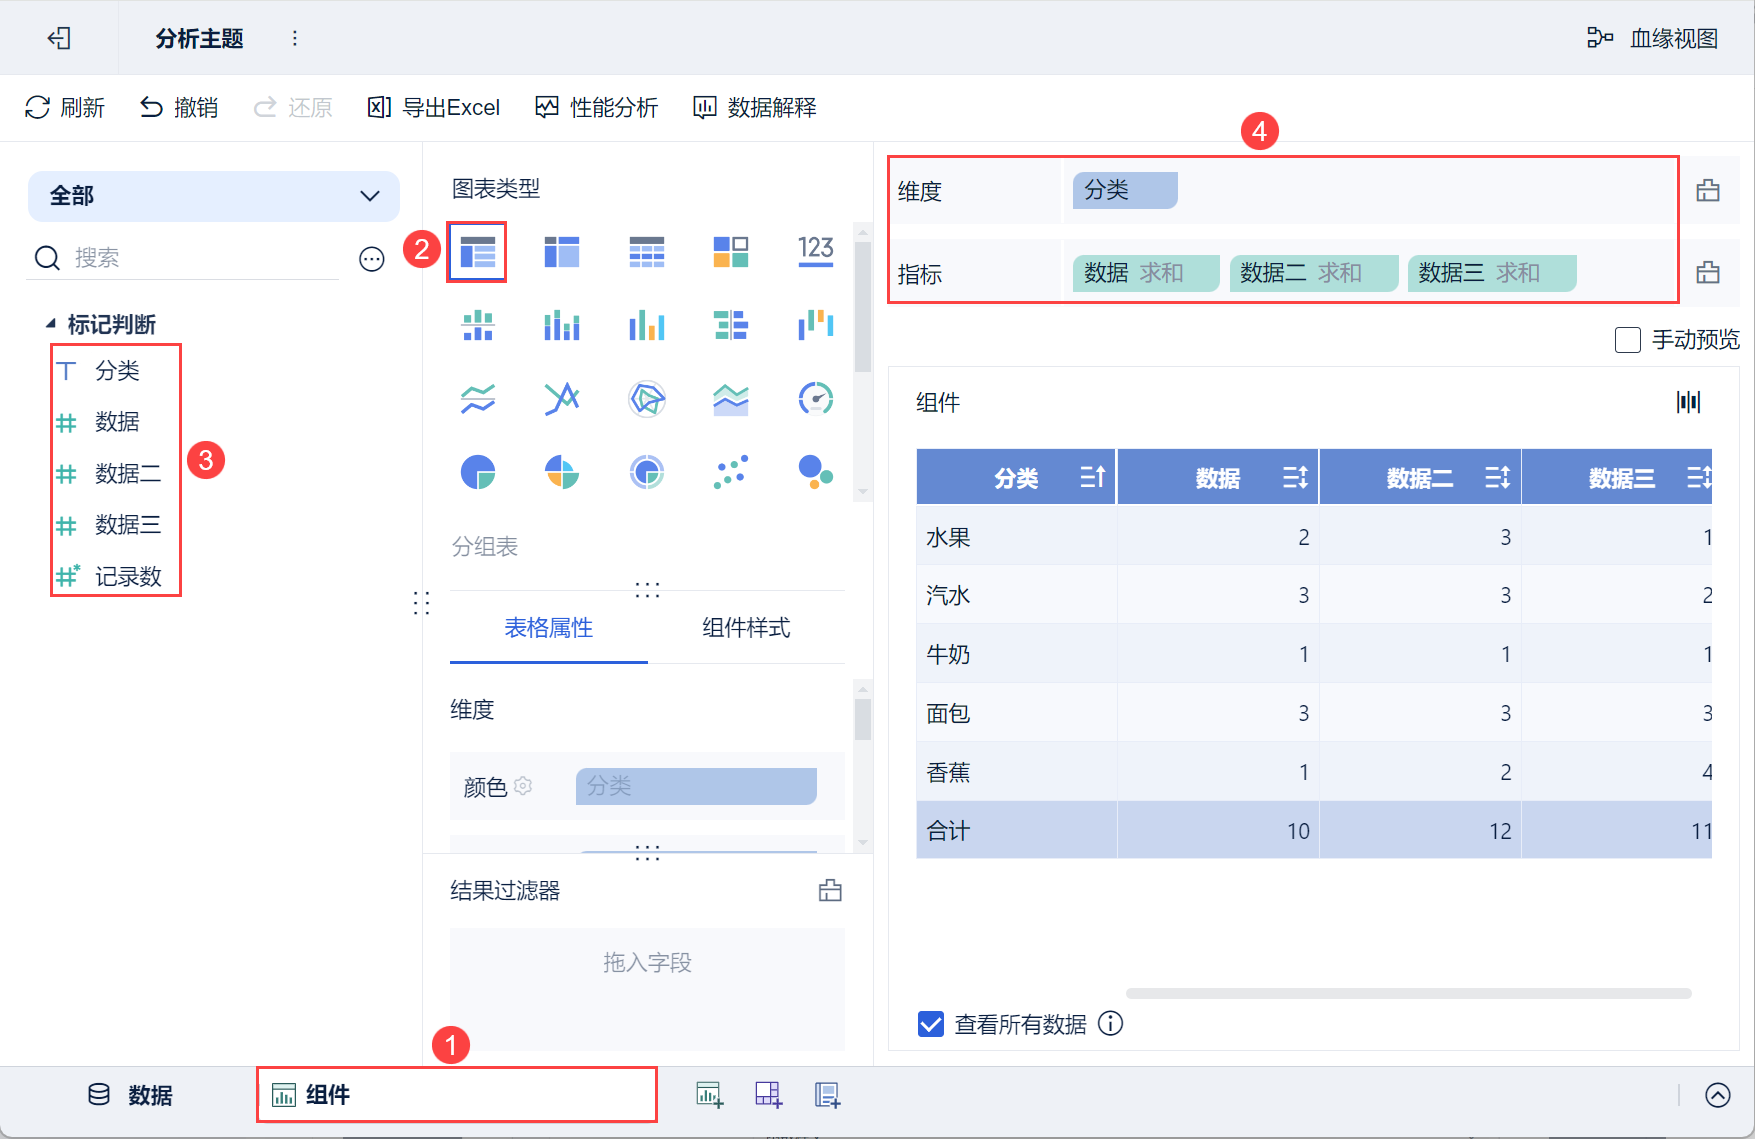Enable the 手动预览 checkbox
Screen dimensions: 1755x1139
pos(1628,340)
